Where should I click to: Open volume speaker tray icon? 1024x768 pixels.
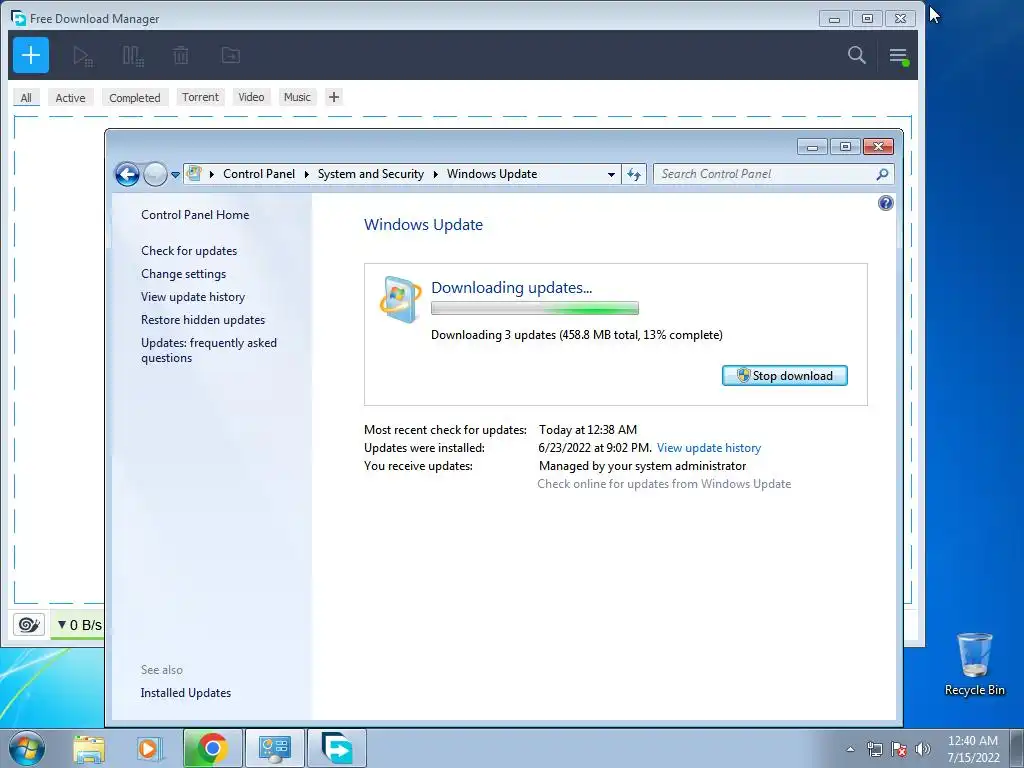point(923,749)
